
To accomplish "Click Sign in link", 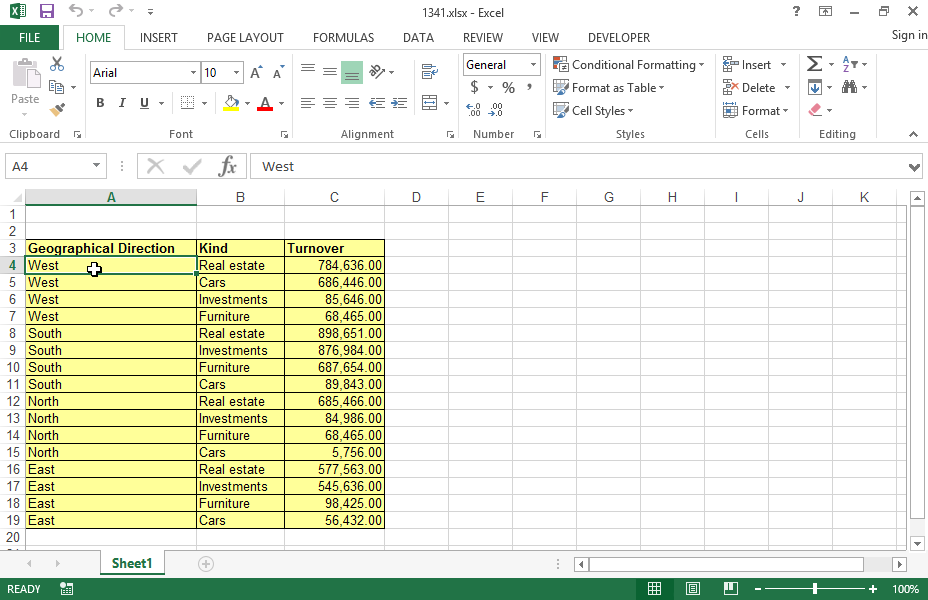I will click(x=908, y=35).
